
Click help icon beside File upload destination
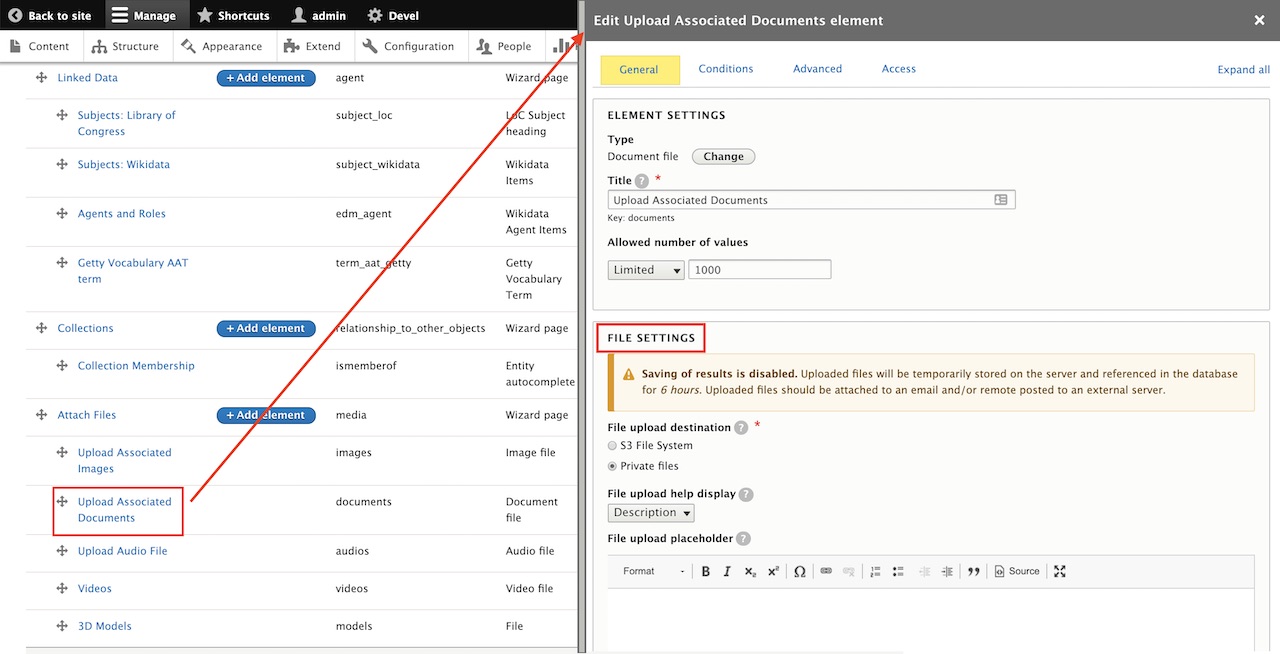[741, 428]
